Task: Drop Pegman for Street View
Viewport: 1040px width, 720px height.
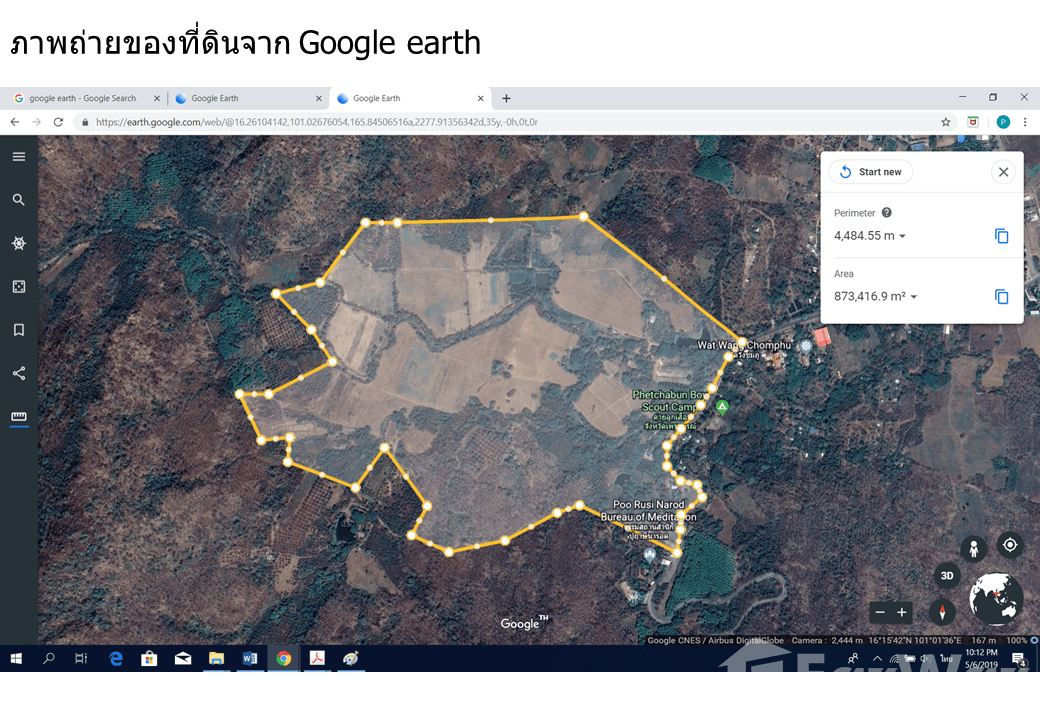Action: (x=973, y=548)
